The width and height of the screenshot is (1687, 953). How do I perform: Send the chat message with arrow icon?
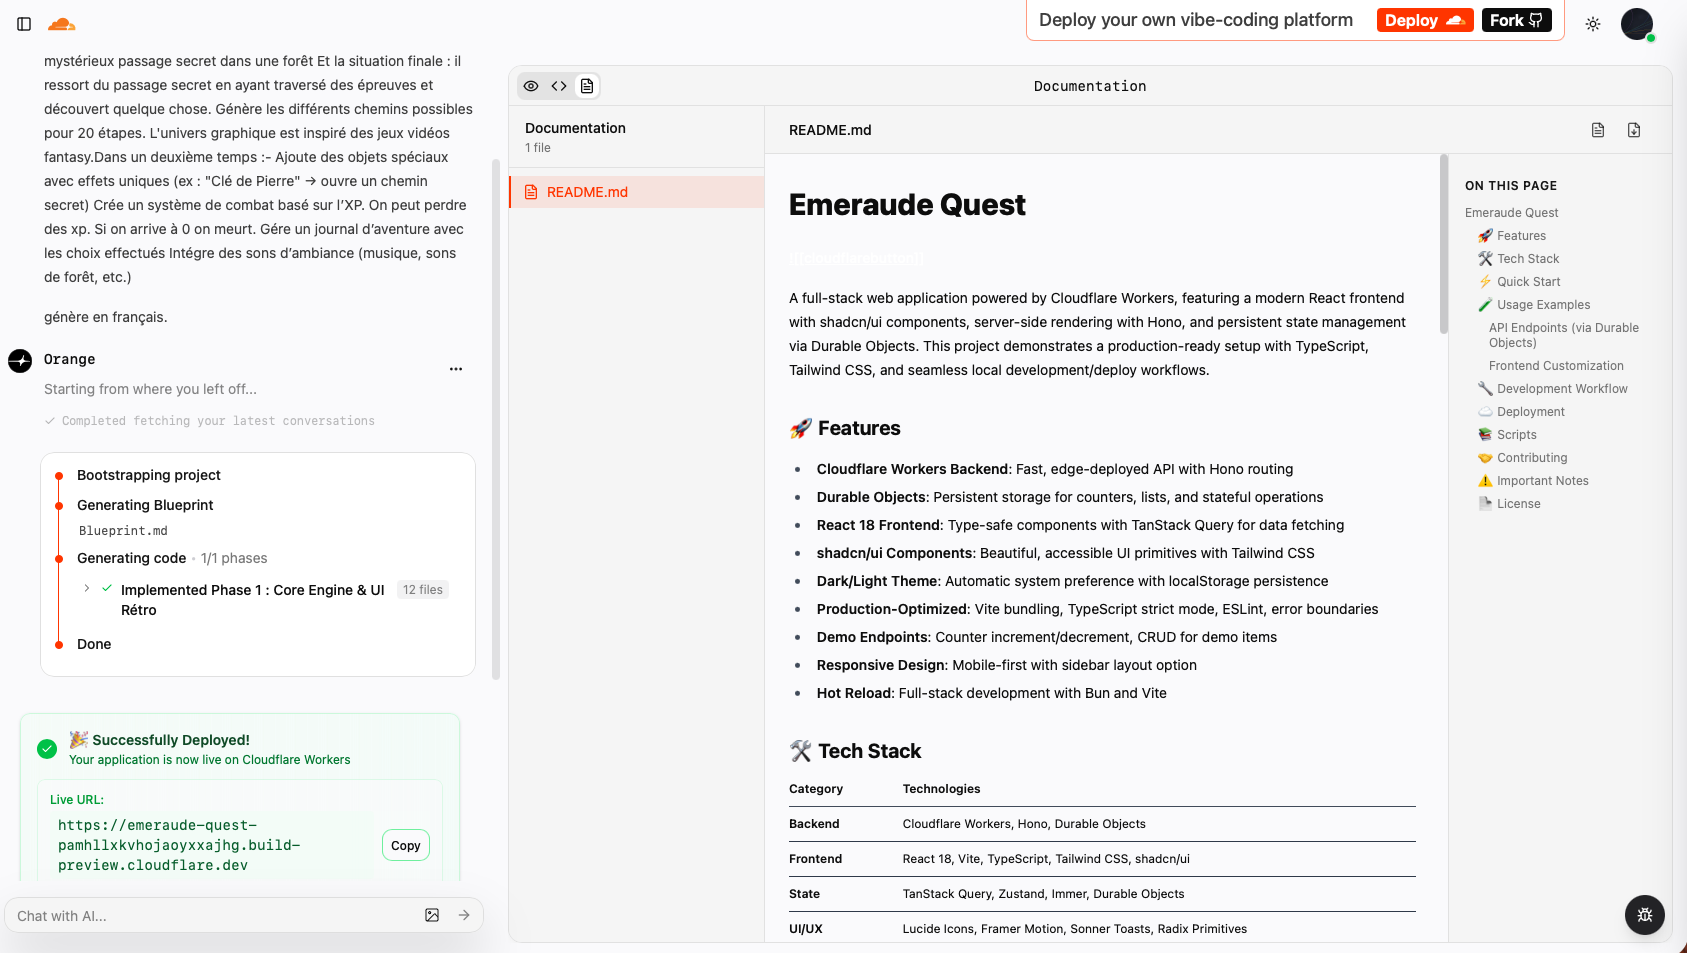[464, 915]
